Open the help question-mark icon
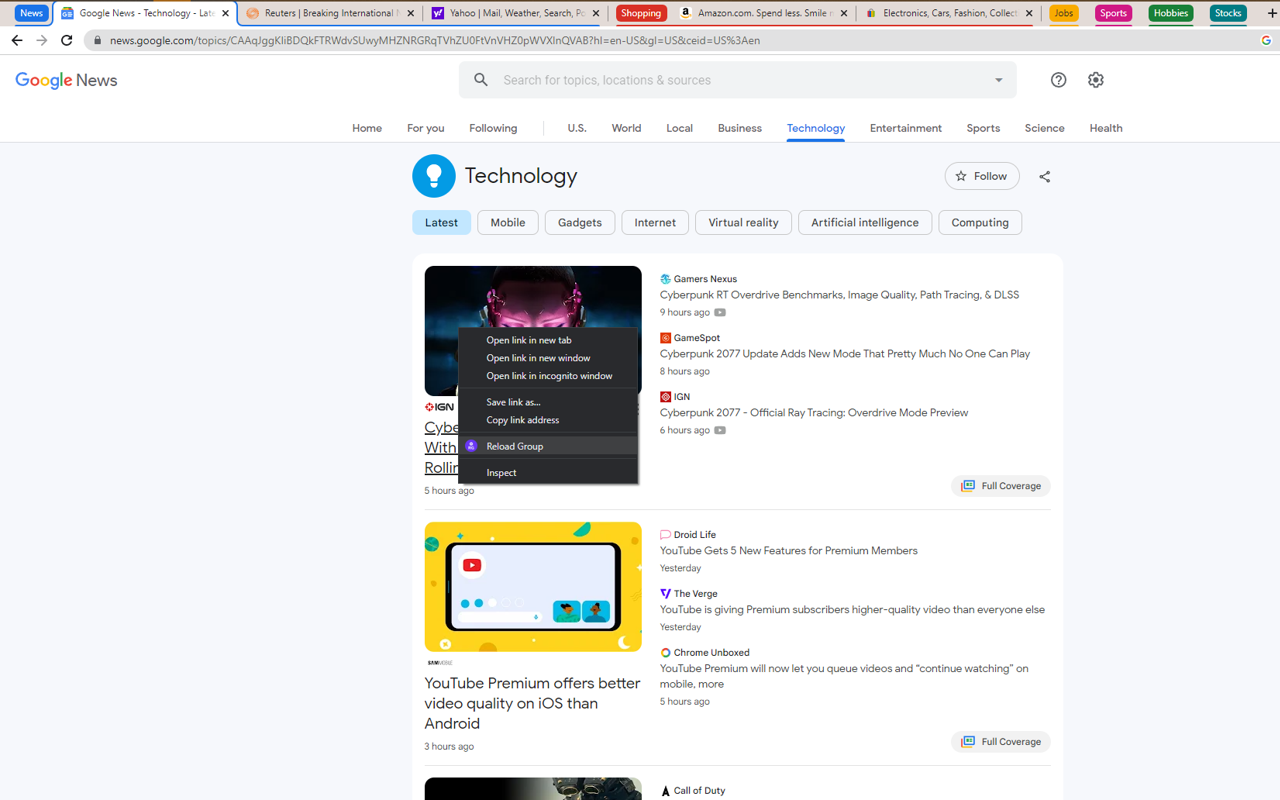The height and width of the screenshot is (800, 1280). pos(1058,79)
